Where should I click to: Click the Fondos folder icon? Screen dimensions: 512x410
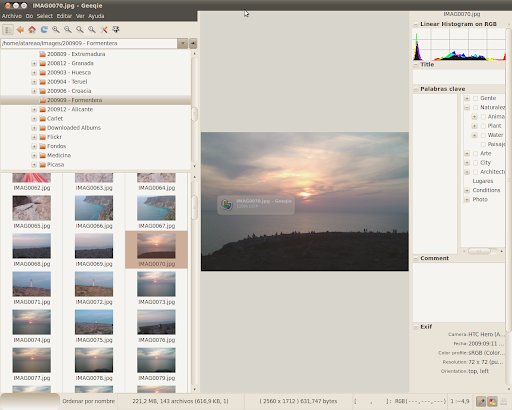pos(42,146)
